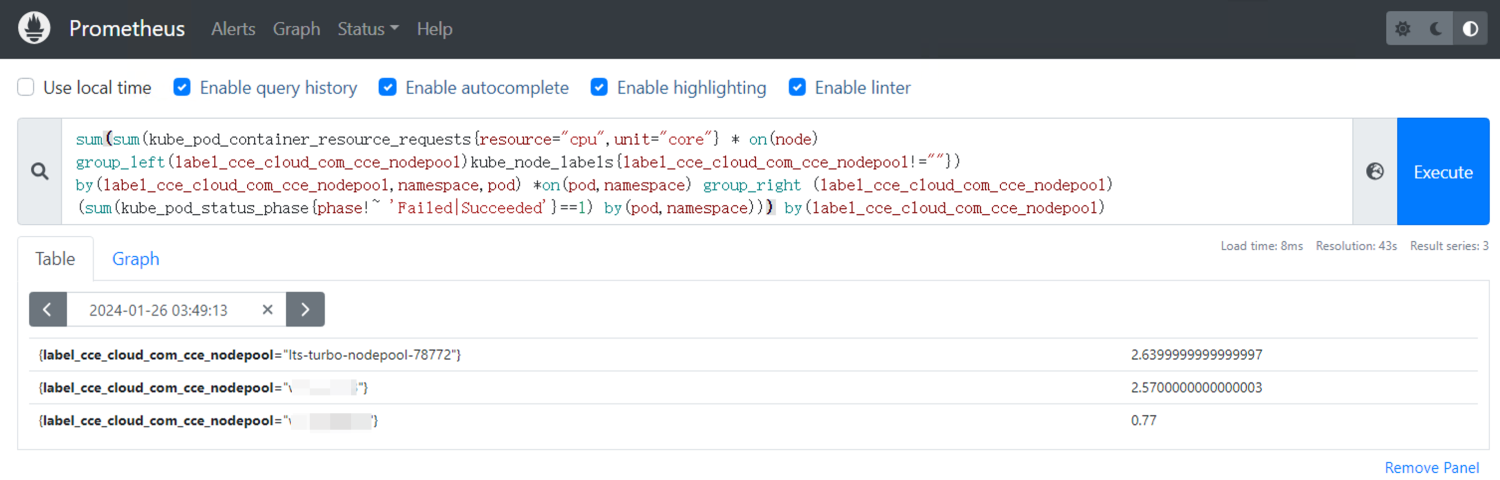This screenshot has width=1500, height=480.
Task: Toggle the Enable linter checkbox
Action: (x=797, y=88)
